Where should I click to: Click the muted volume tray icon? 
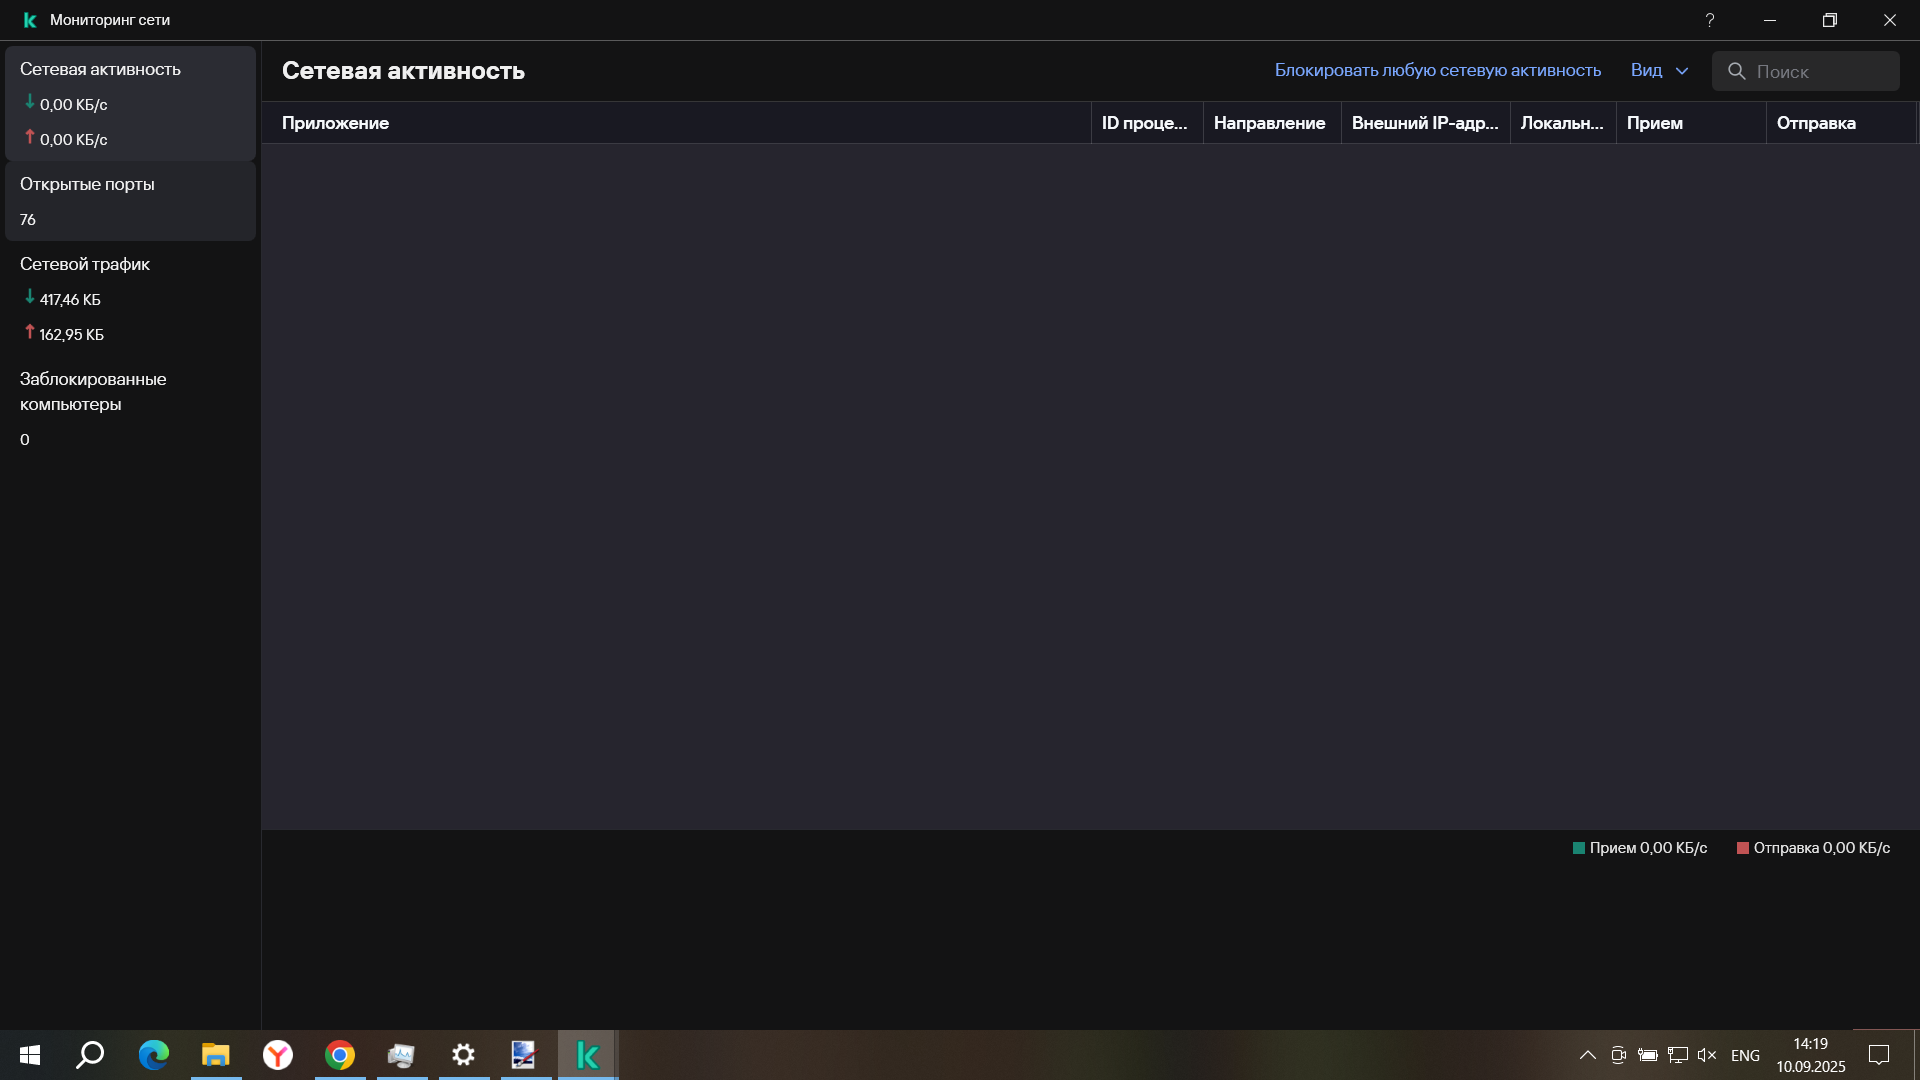1707,1055
